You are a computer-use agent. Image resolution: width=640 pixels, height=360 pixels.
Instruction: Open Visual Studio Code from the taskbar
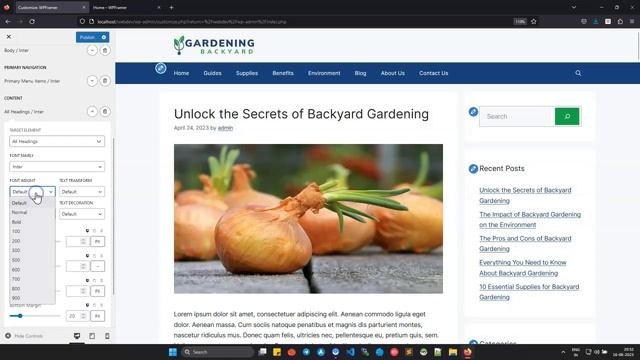click(350, 352)
